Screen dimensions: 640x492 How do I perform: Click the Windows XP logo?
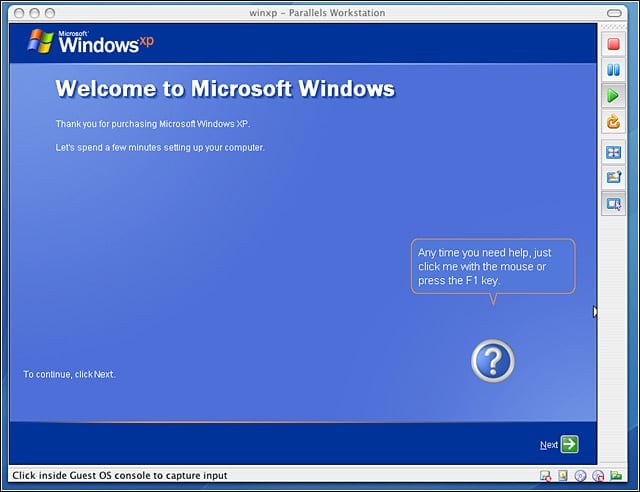pyautogui.click(x=91, y=42)
